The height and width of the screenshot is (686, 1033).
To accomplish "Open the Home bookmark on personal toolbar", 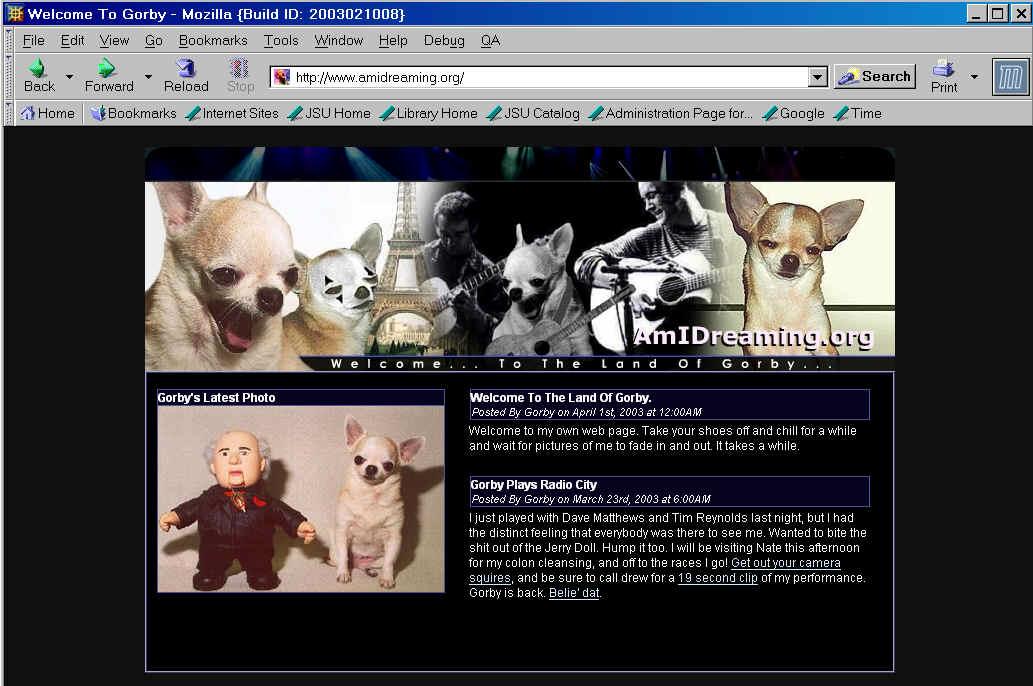I will click(47, 113).
